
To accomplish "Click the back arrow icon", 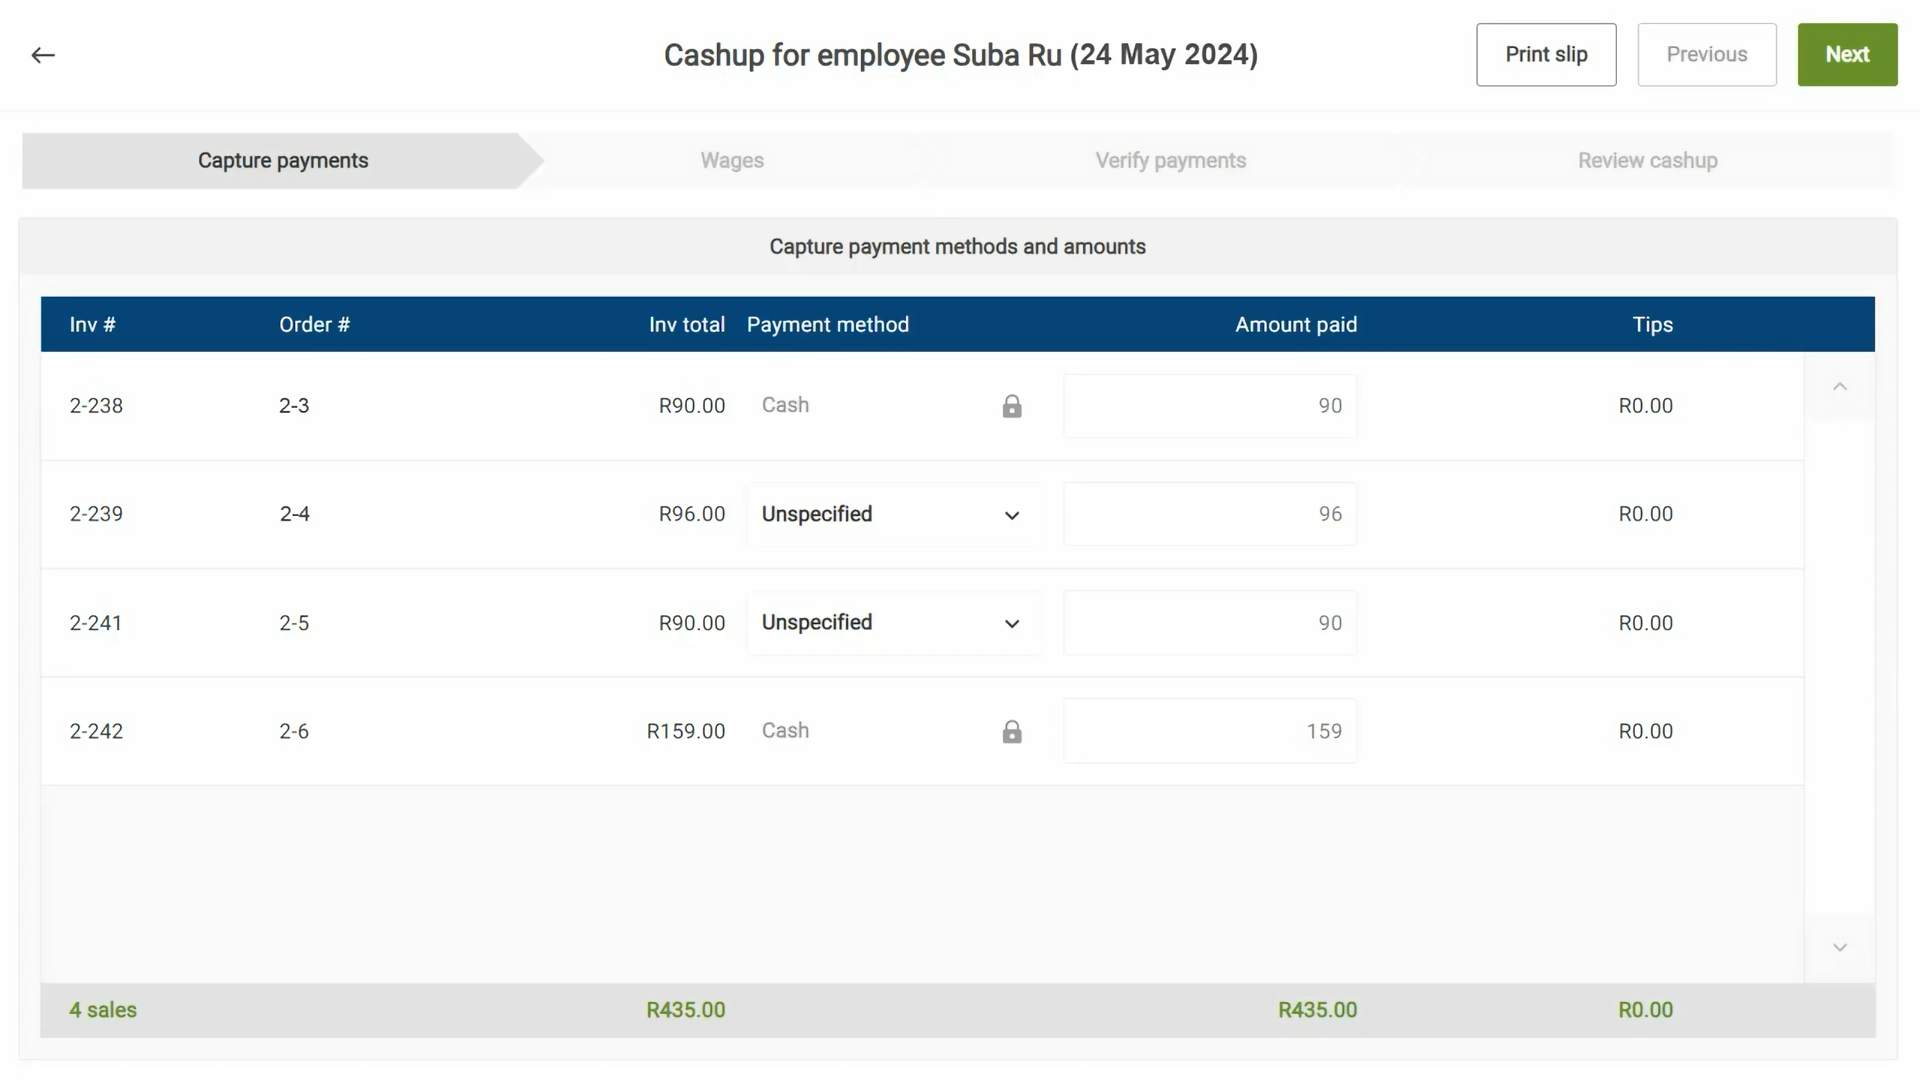I will [43, 55].
